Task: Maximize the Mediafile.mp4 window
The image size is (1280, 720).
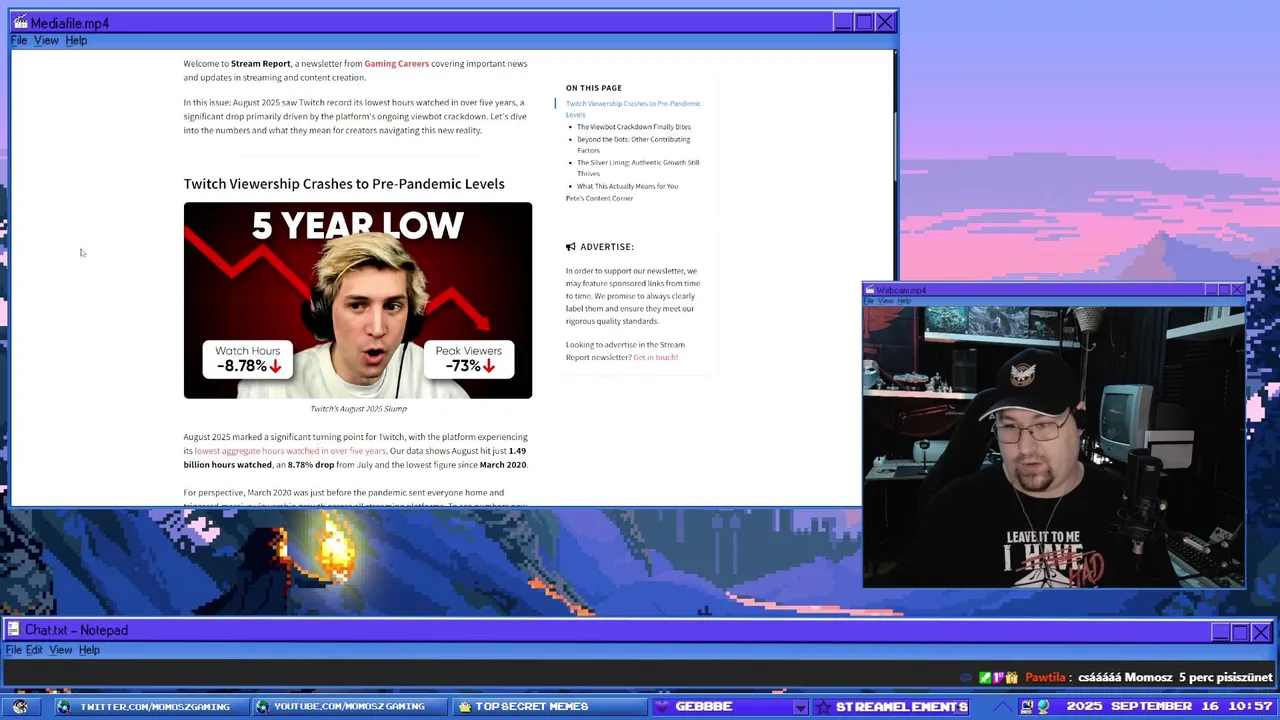Action: tap(864, 22)
